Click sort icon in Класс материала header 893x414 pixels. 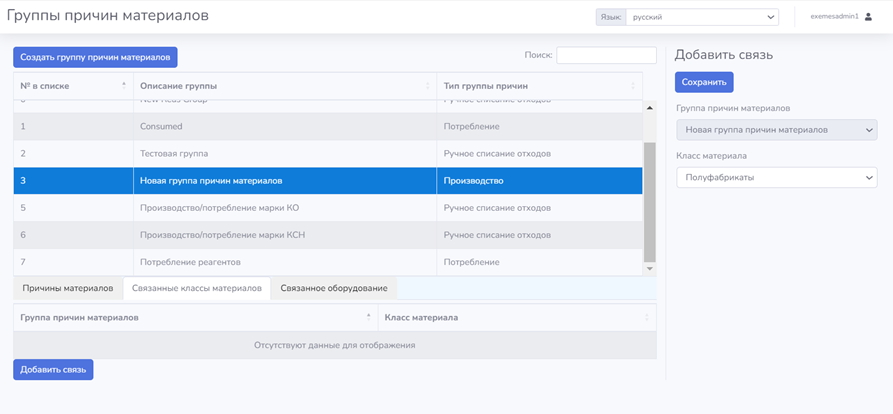[x=647, y=317]
